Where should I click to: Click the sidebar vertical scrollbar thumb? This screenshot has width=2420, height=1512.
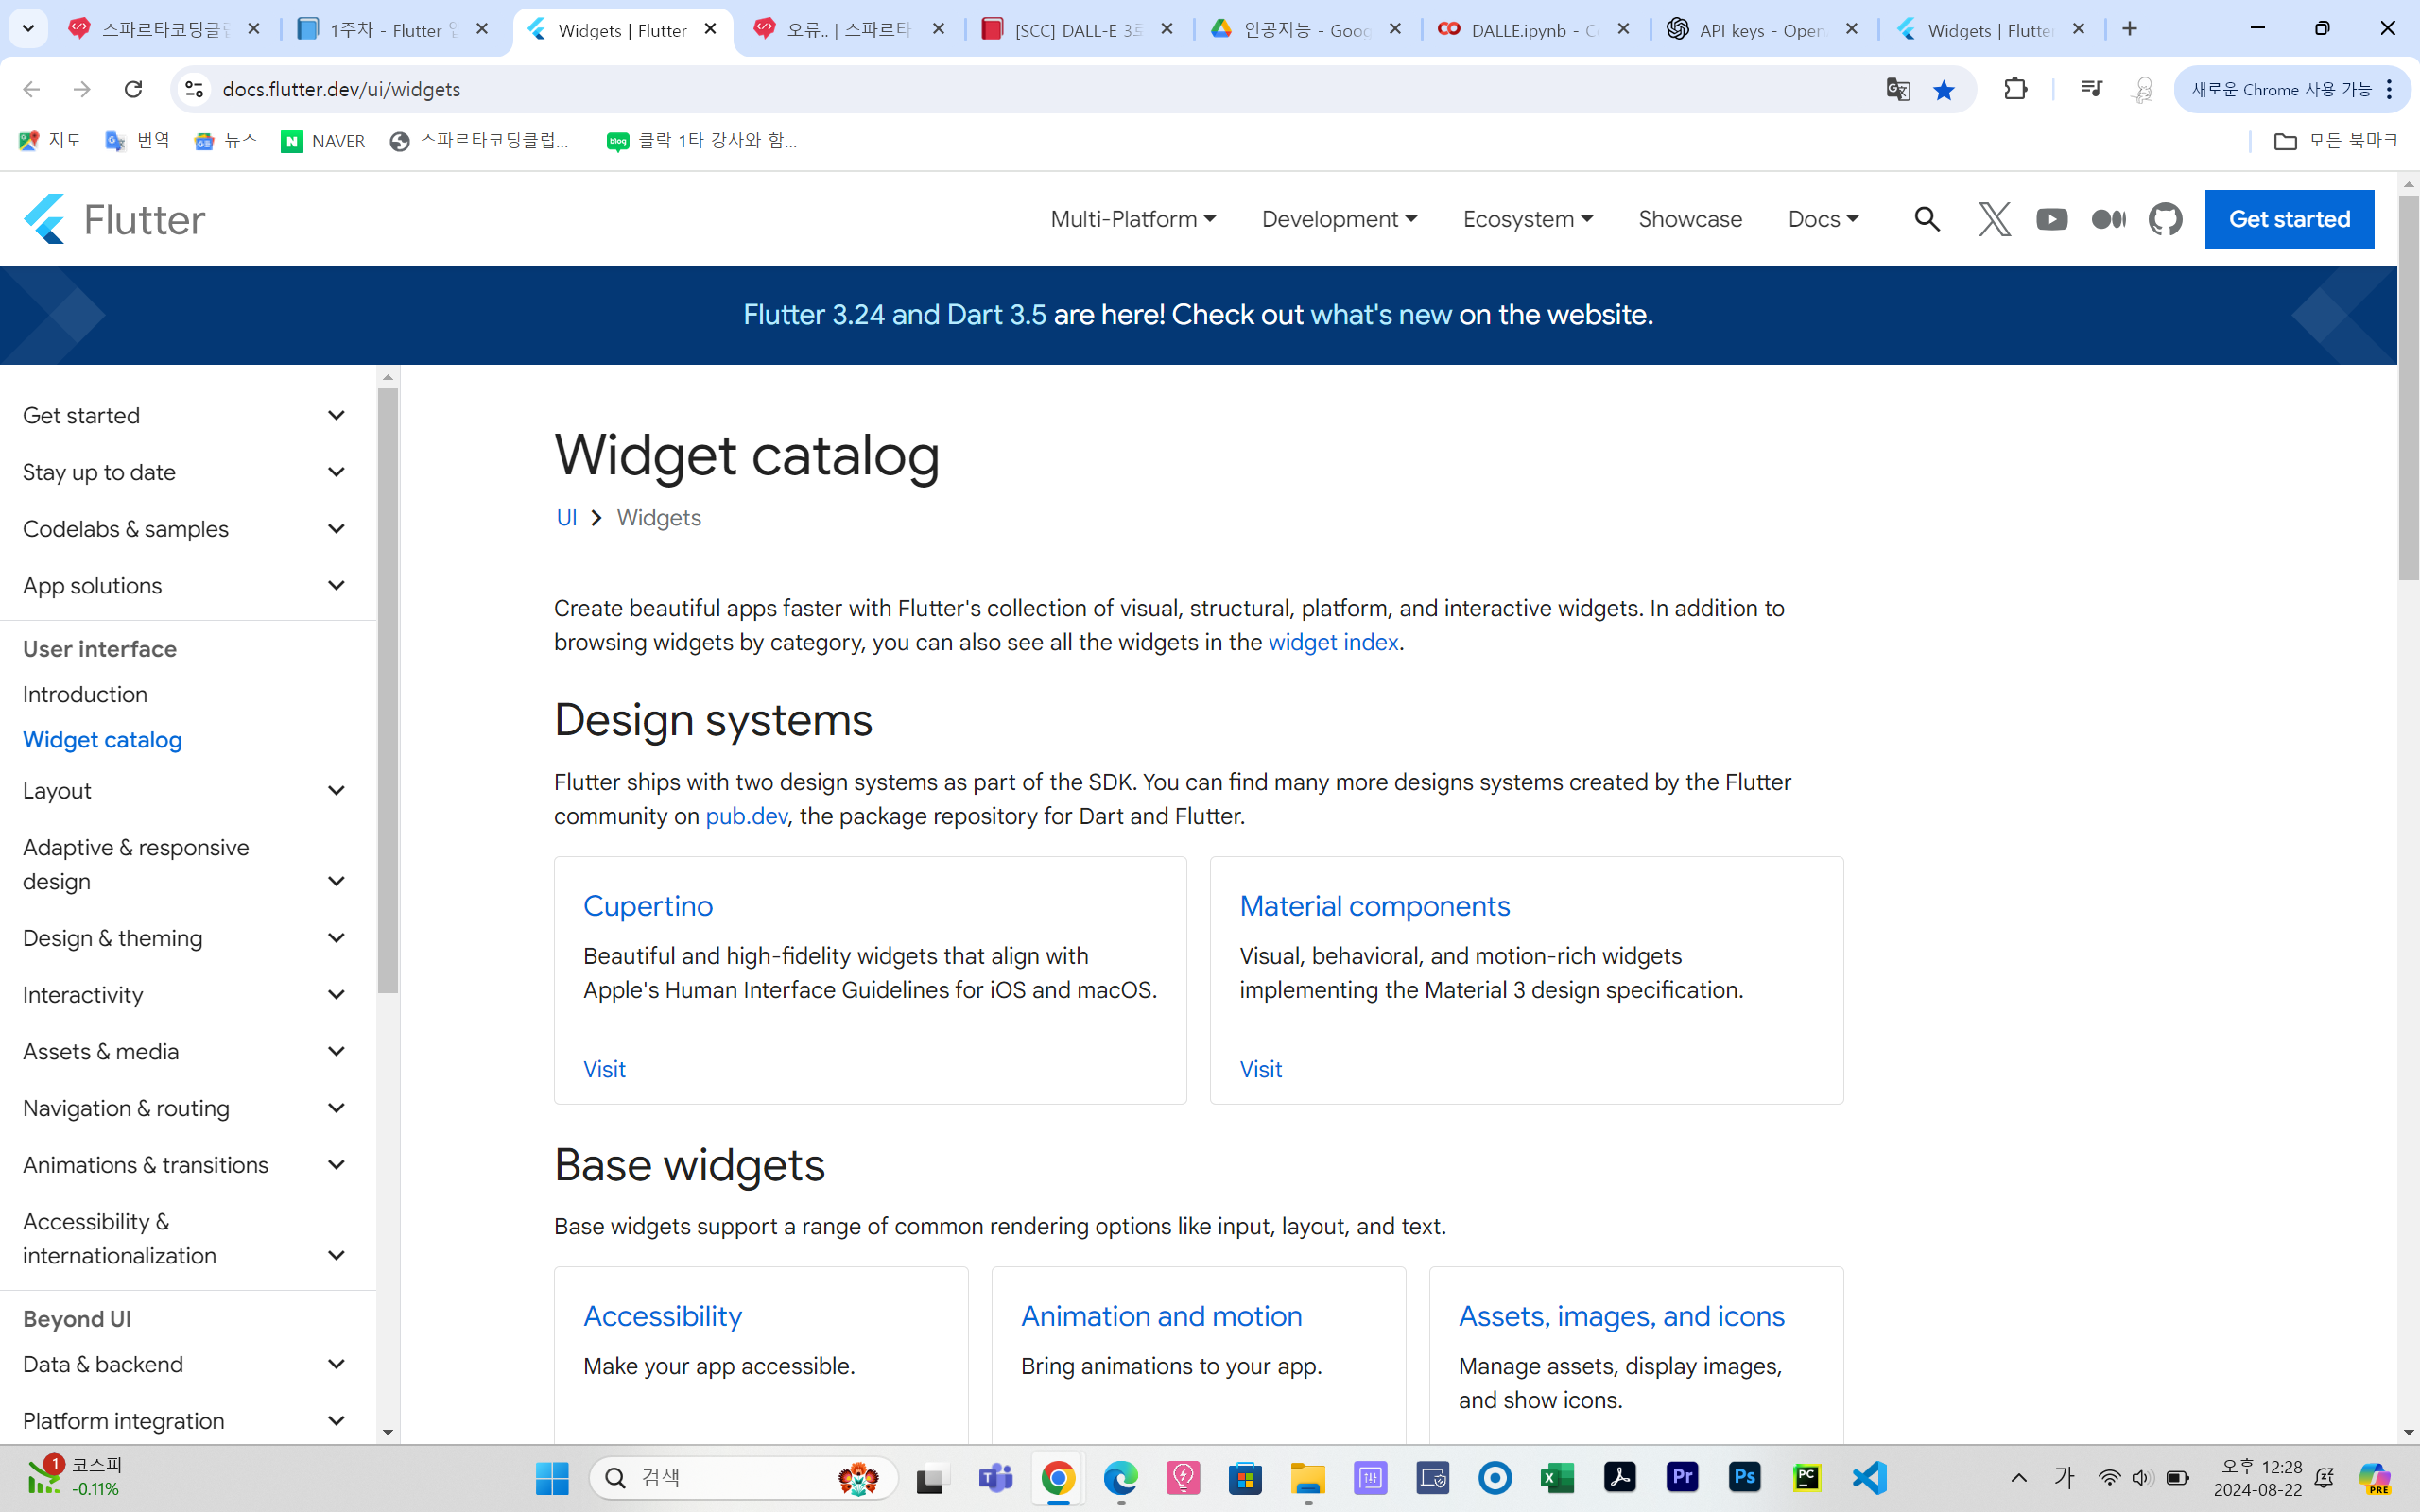click(388, 690)
